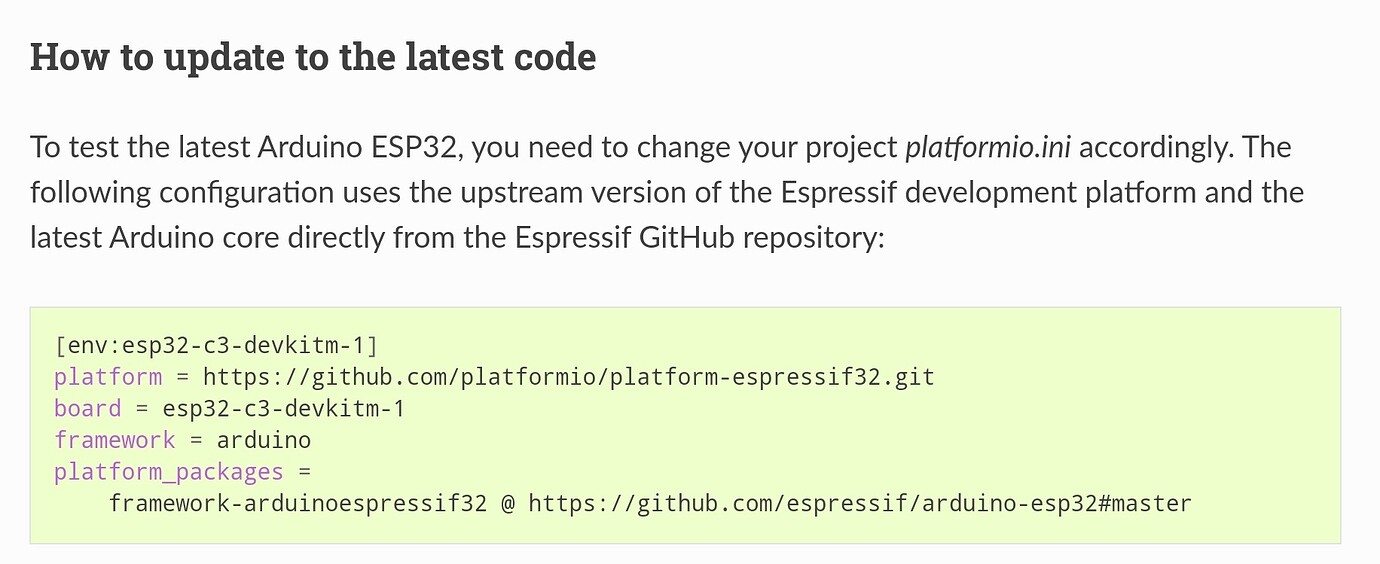Image resolution: width=1380 pixels, height=564 pixels.
Task: Click the purple 'platform' key in code
Action: coord(108,378)
